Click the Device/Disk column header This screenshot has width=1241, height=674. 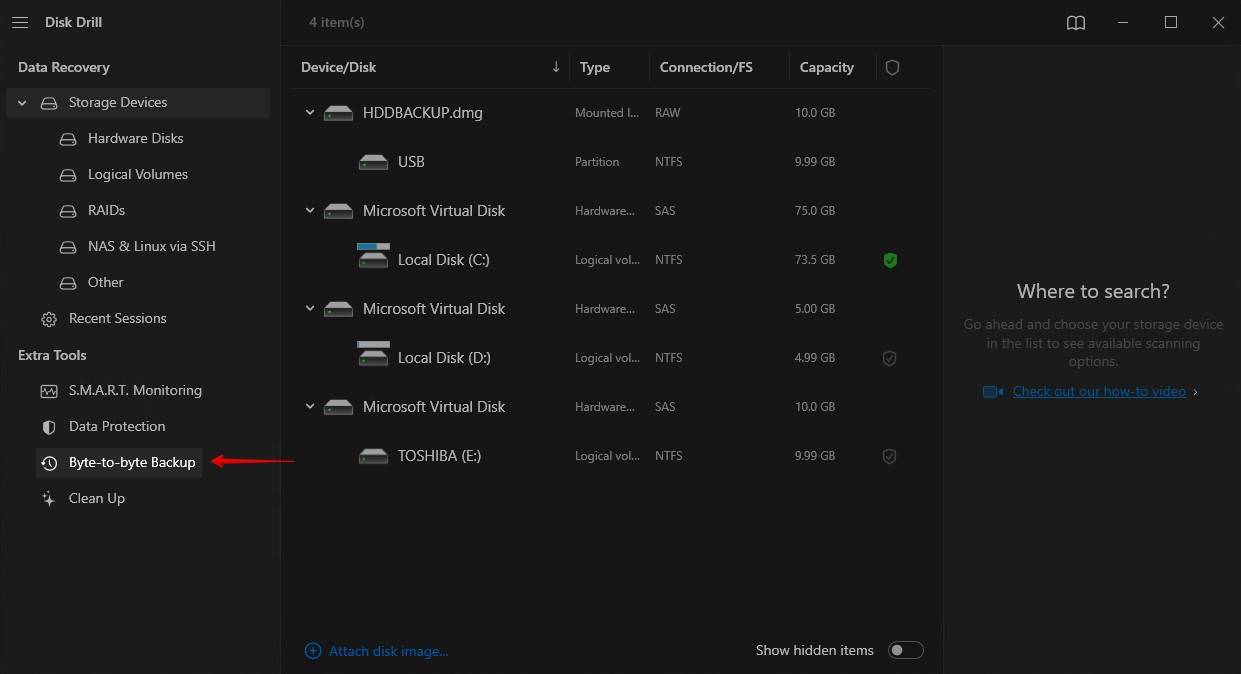tap(339, 68)
